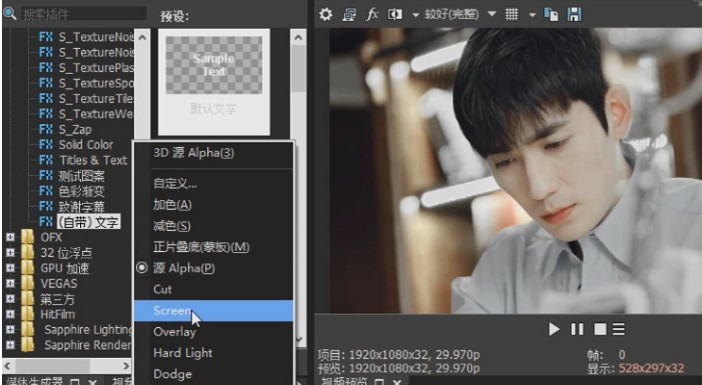Stop the video preview playback
The image size is (702, 385).
600,329
